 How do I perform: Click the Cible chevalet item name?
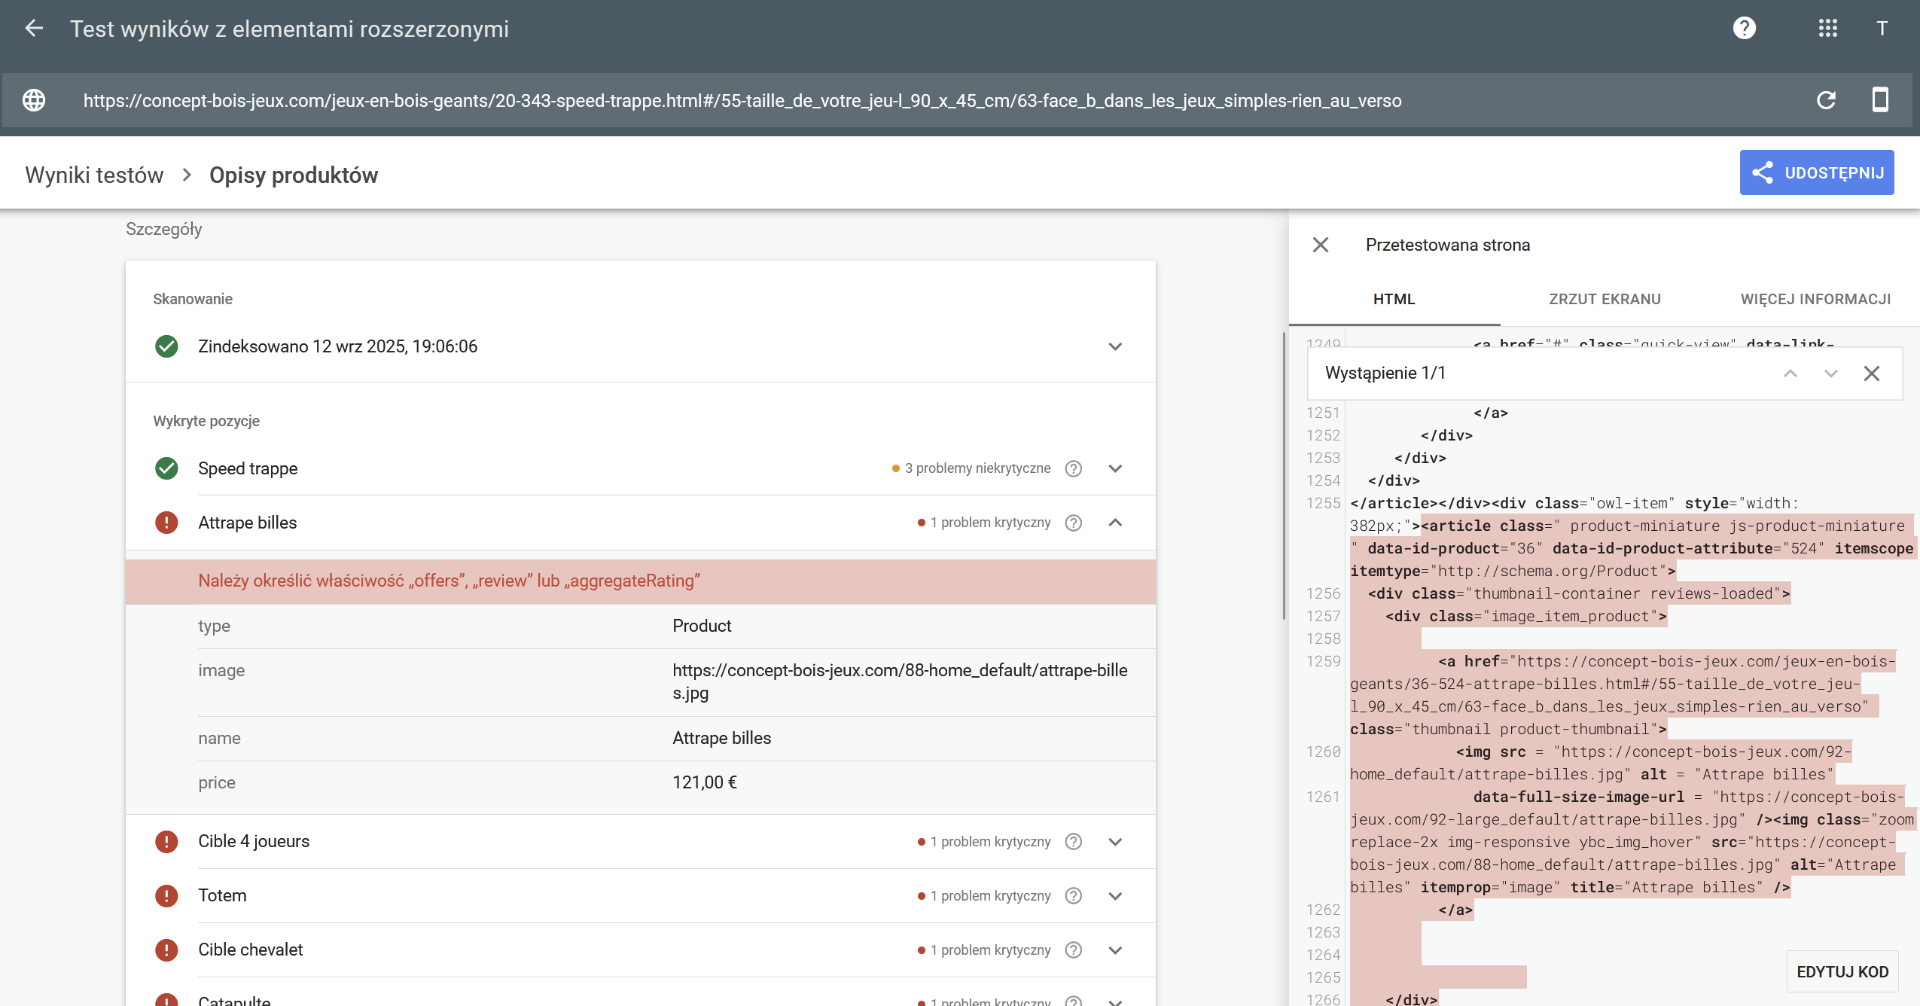pos(250,950)
